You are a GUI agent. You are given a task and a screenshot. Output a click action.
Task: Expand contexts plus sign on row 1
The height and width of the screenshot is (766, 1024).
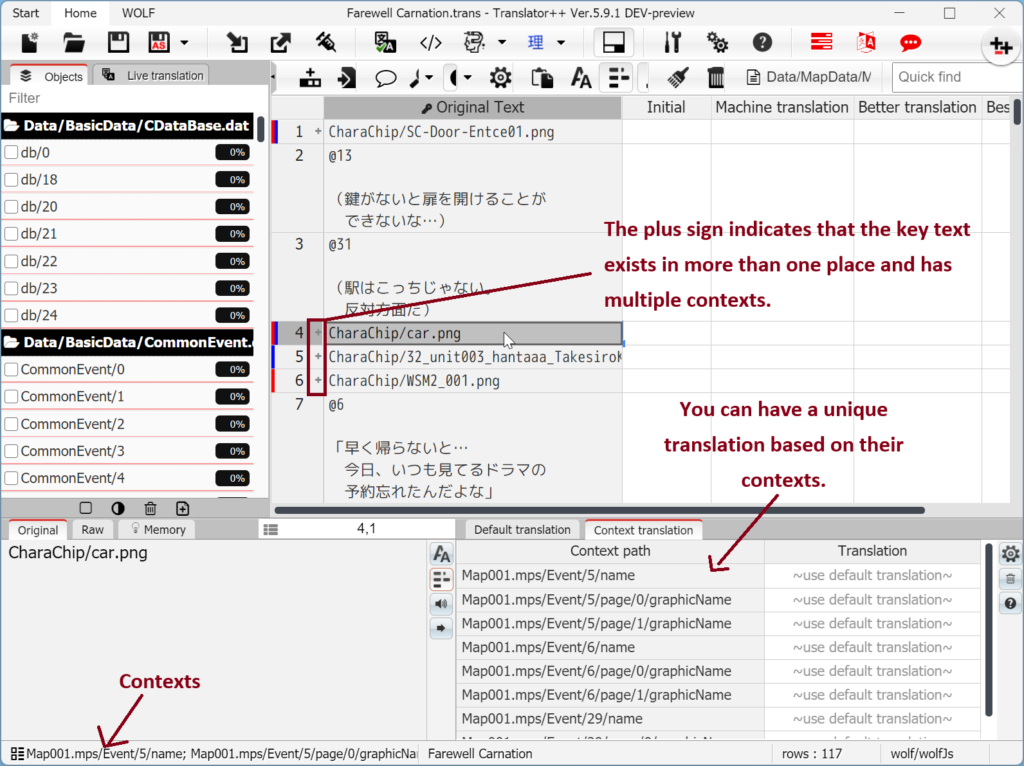(x=318, y=131)
